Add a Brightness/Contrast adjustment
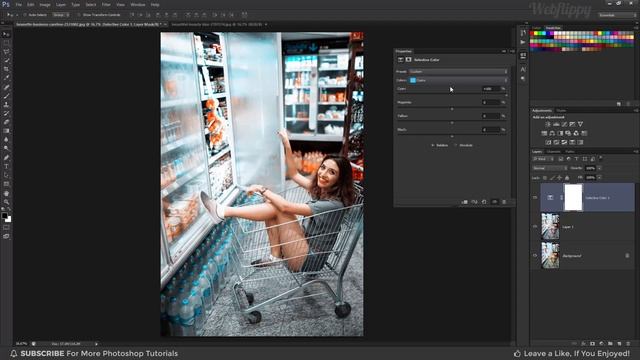 click(x=548, y=124)
